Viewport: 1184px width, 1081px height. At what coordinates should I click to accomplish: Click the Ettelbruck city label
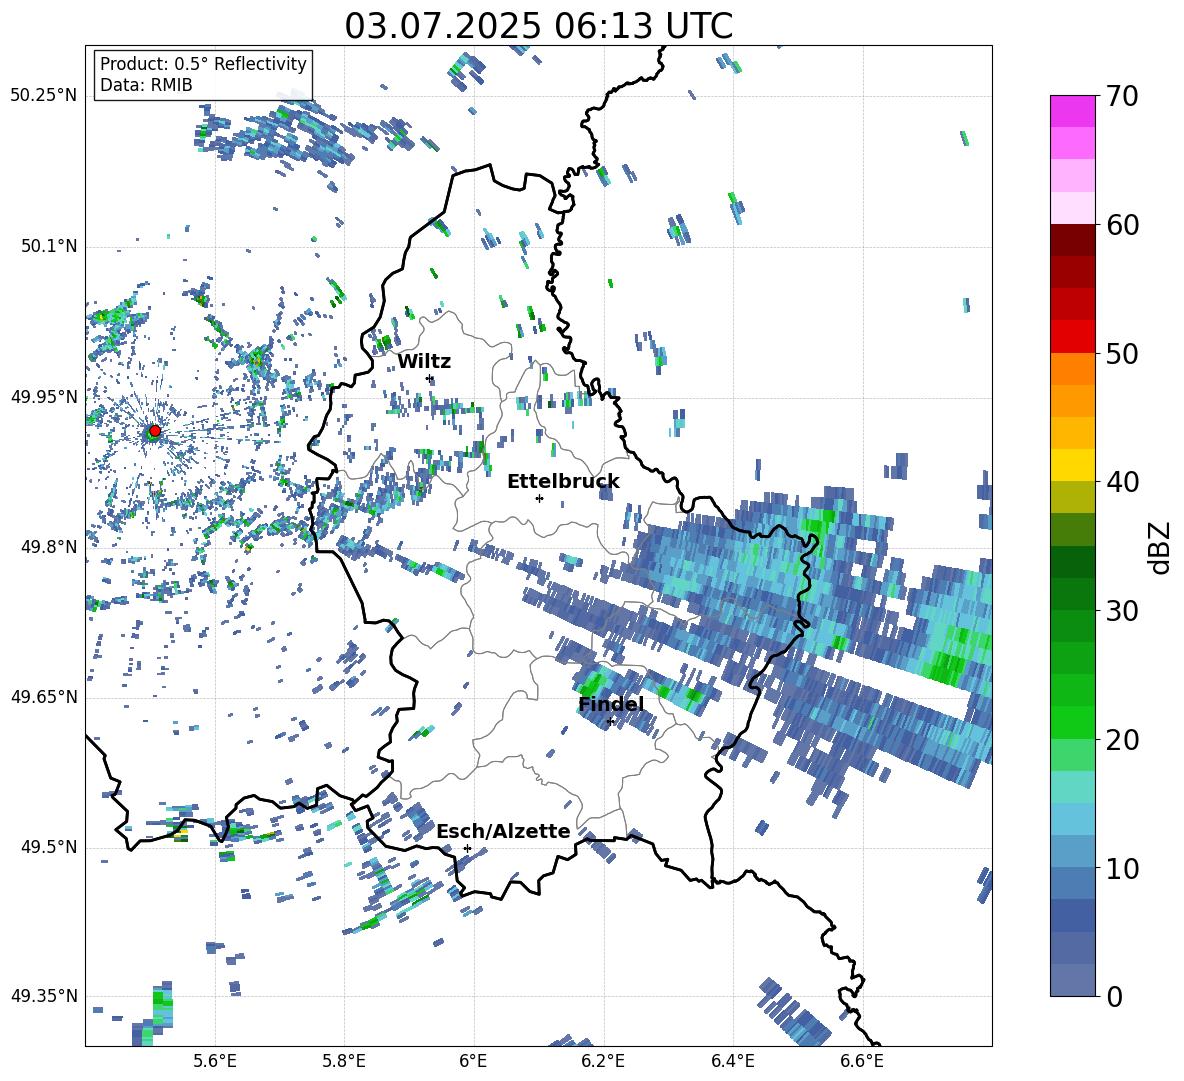click(563, 482)
